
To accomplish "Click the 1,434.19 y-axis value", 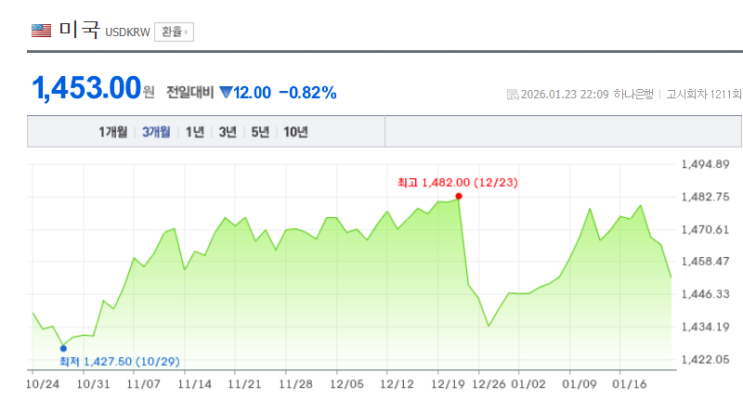I will [x=705, y=327].
